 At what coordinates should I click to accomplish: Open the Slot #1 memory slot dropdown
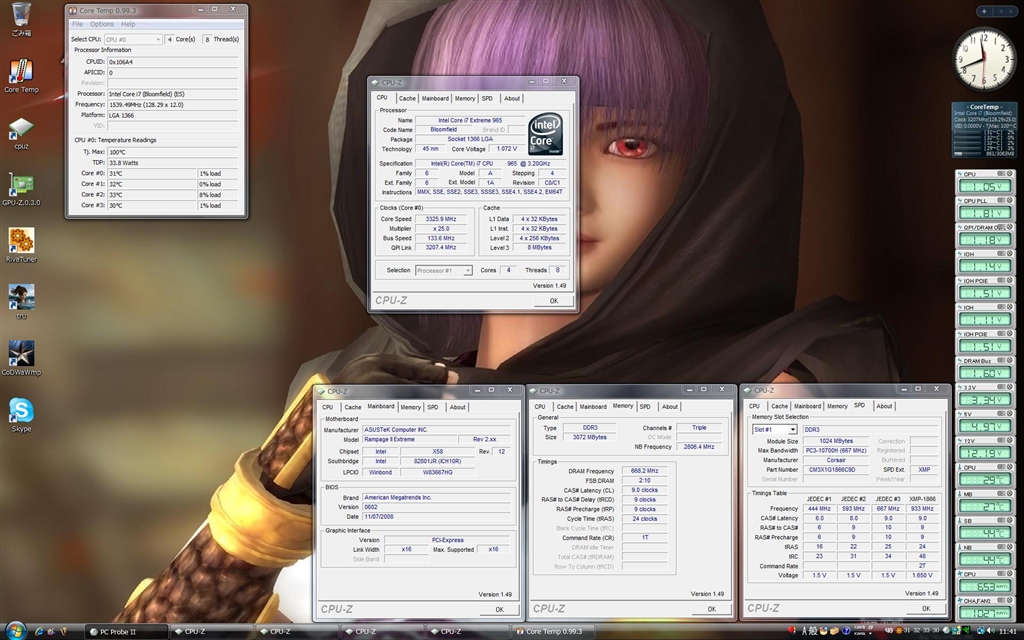coord(774,429)
